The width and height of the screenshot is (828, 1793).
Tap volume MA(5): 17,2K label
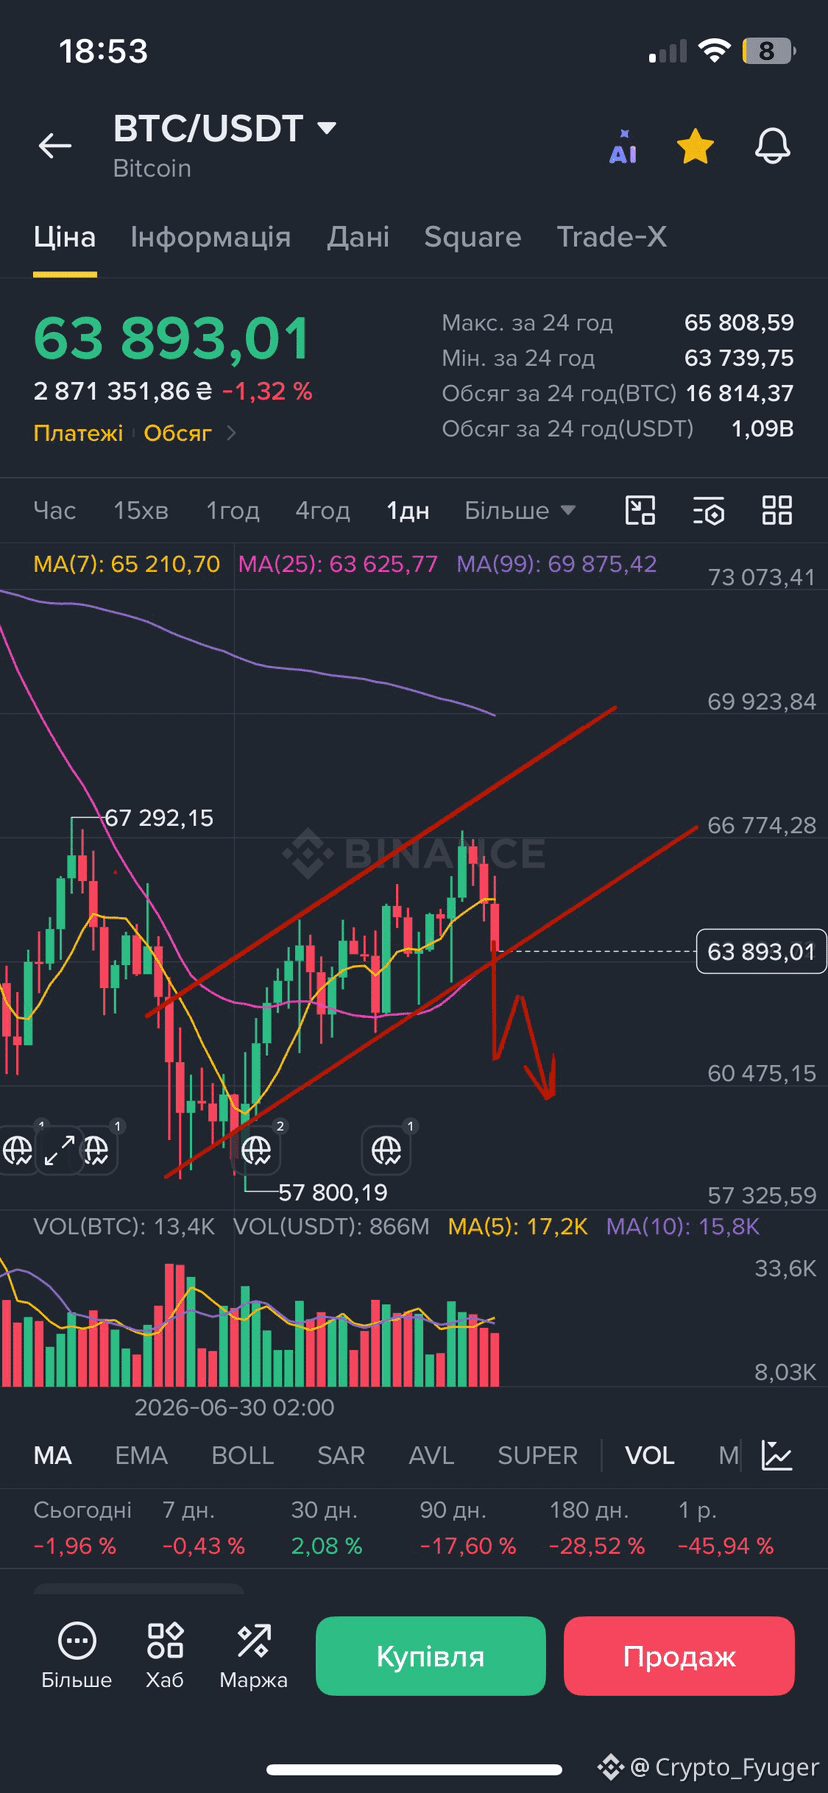pyautogui.click(x=518, y=1227)
